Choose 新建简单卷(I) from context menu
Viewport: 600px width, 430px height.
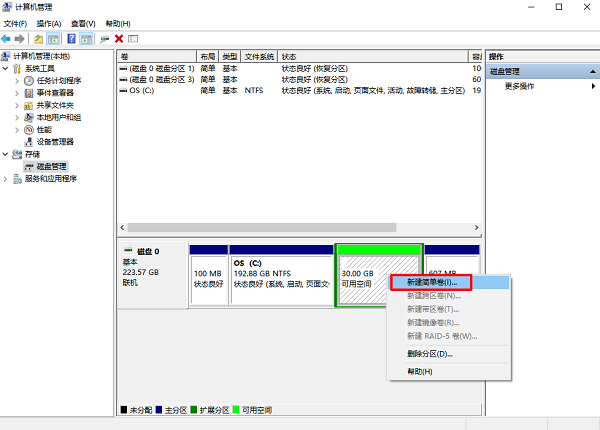431,282
